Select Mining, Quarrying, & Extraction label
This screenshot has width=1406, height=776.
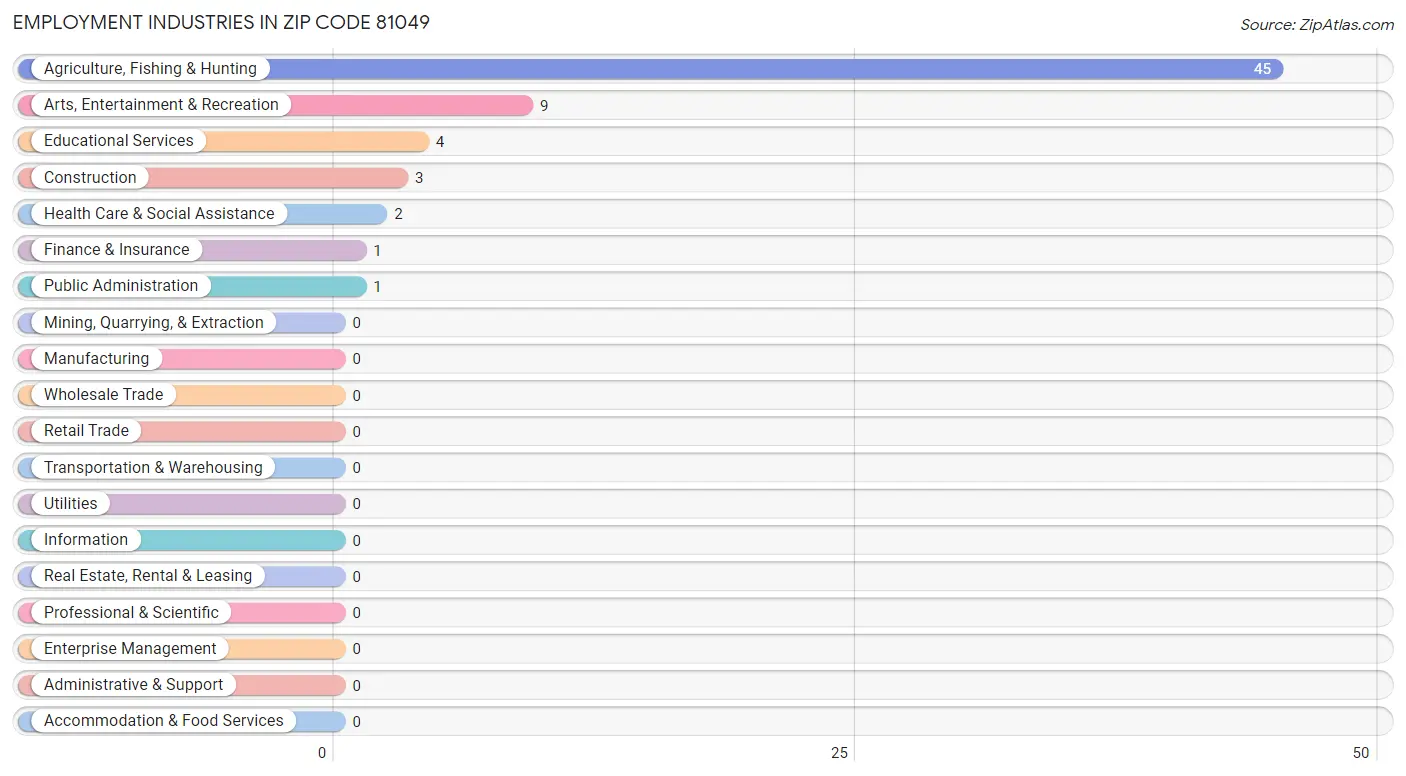154,323
